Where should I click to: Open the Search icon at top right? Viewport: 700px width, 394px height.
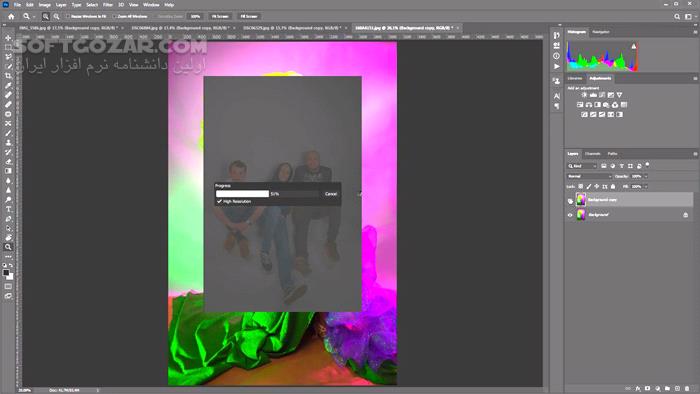pos(677,17)
